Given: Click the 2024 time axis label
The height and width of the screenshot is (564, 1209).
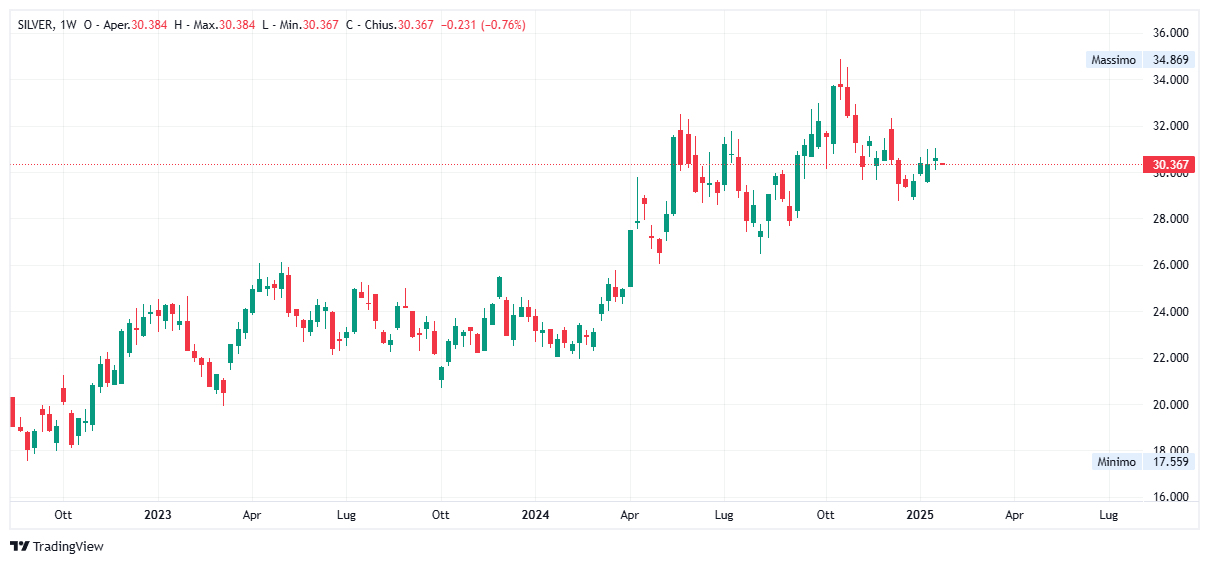Looking at the screenshot, I should pyautogui.click(x=535, y=515).
